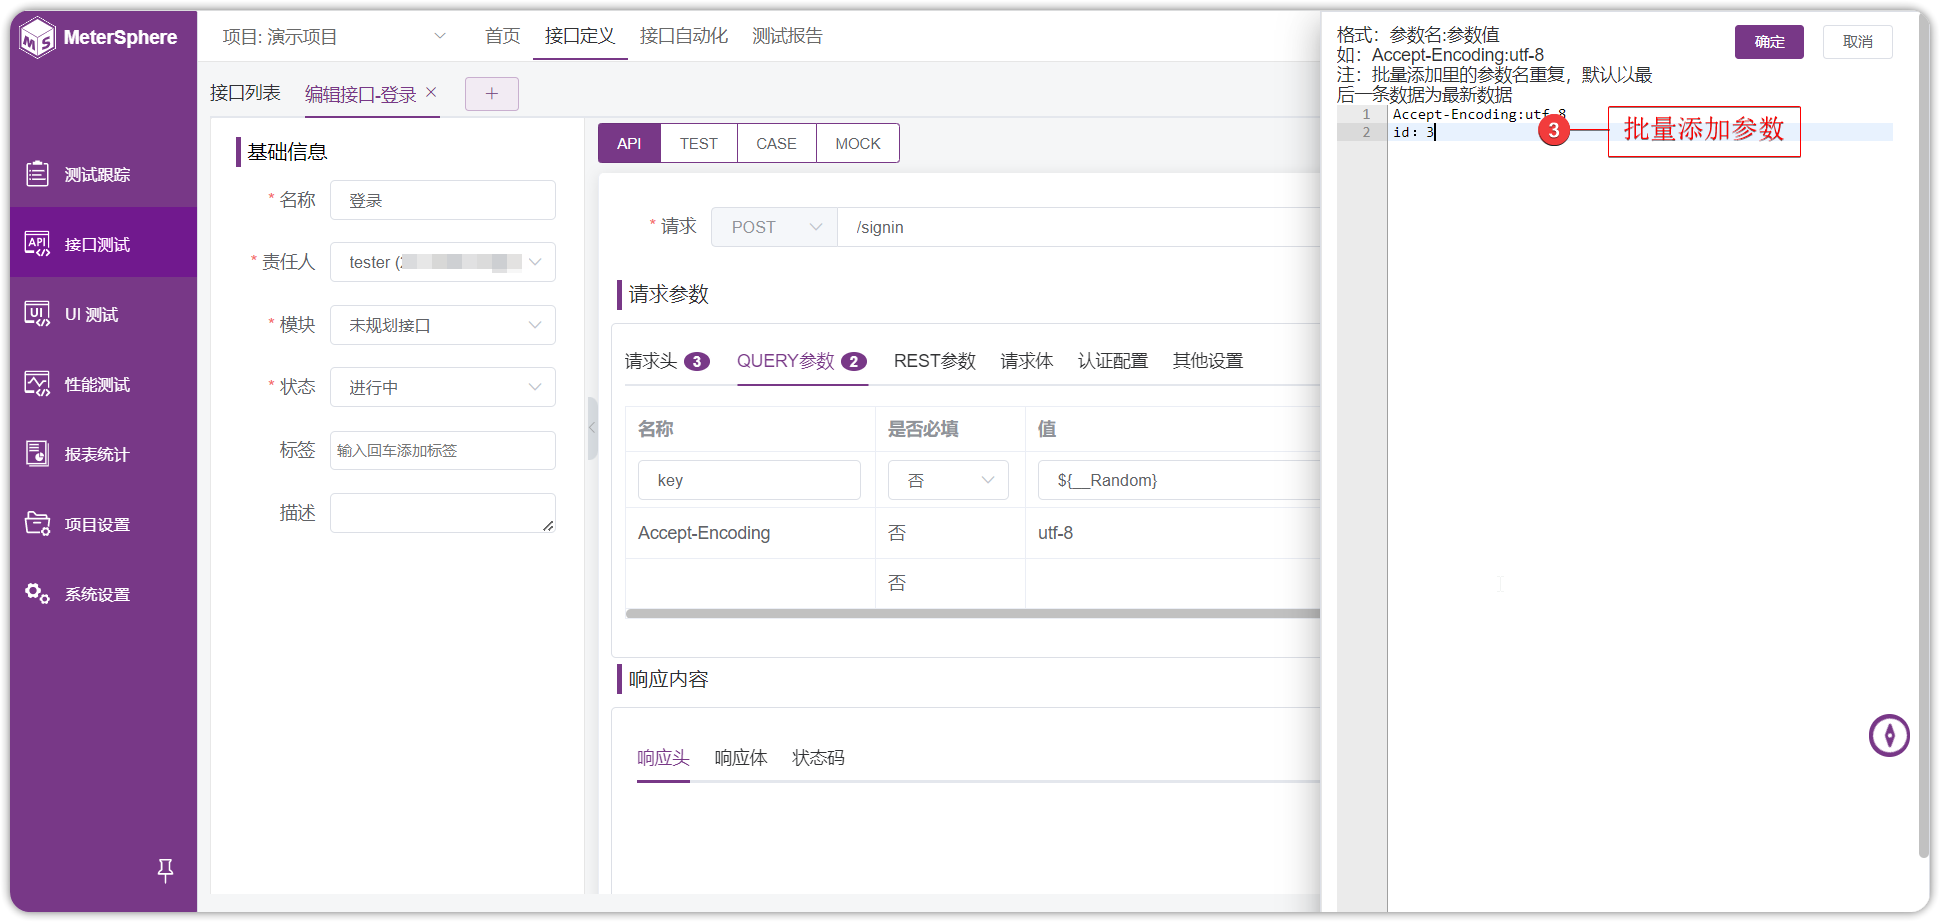Add a new tab with plus button
The image size is (1940, 922).
492,94
